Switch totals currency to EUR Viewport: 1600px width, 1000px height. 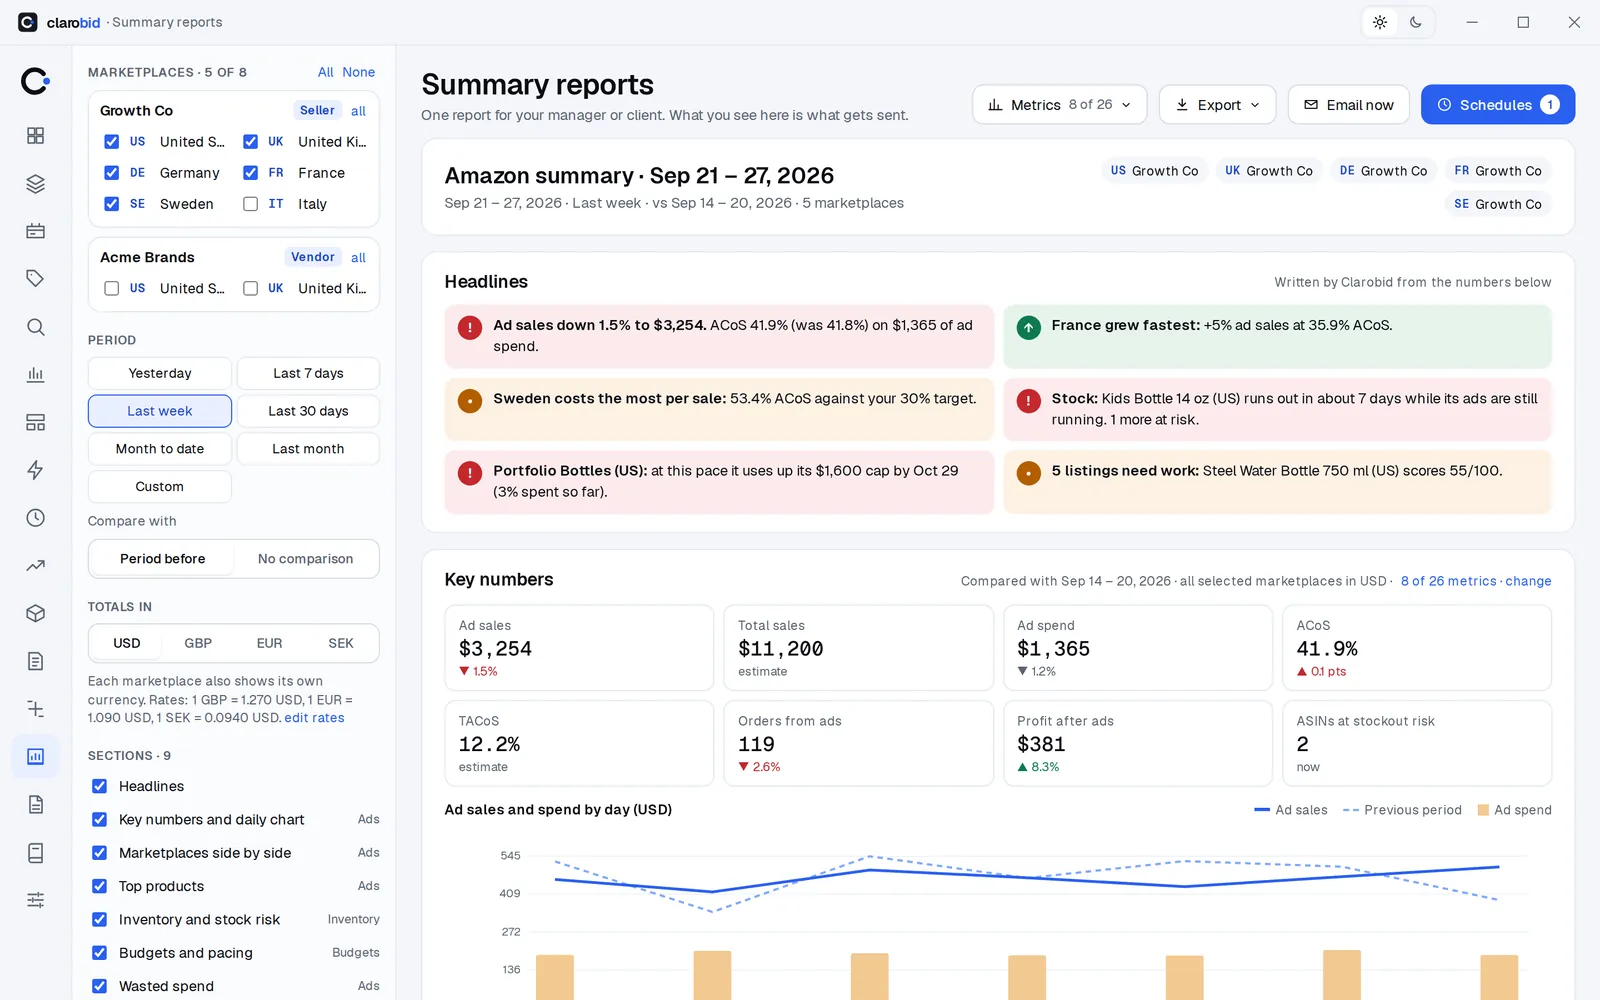[269, 643]
